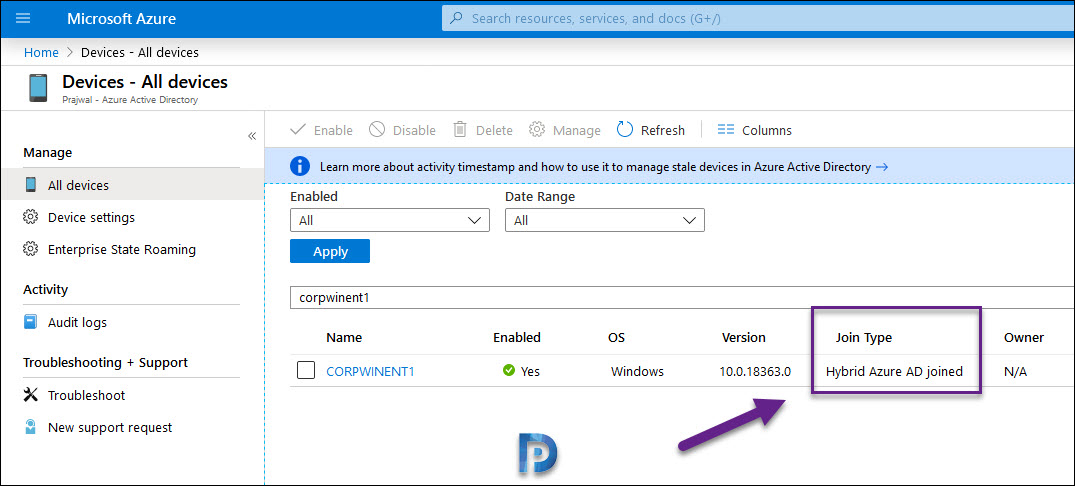Viewport: 1075px width, 486px height.
Task: Click the 10.0.18363.0 version cell
Action: coord(756,372)
